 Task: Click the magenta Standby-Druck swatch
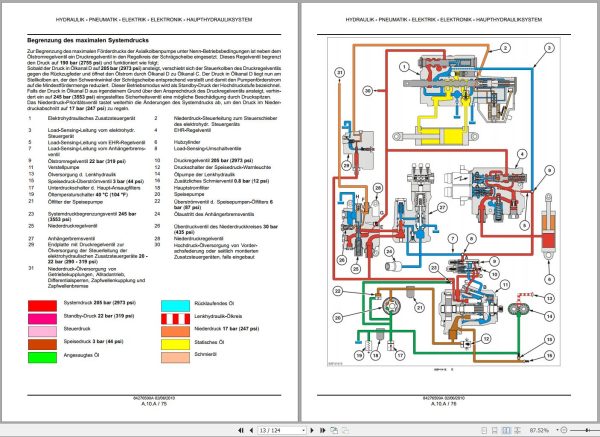tap(42, 318)
